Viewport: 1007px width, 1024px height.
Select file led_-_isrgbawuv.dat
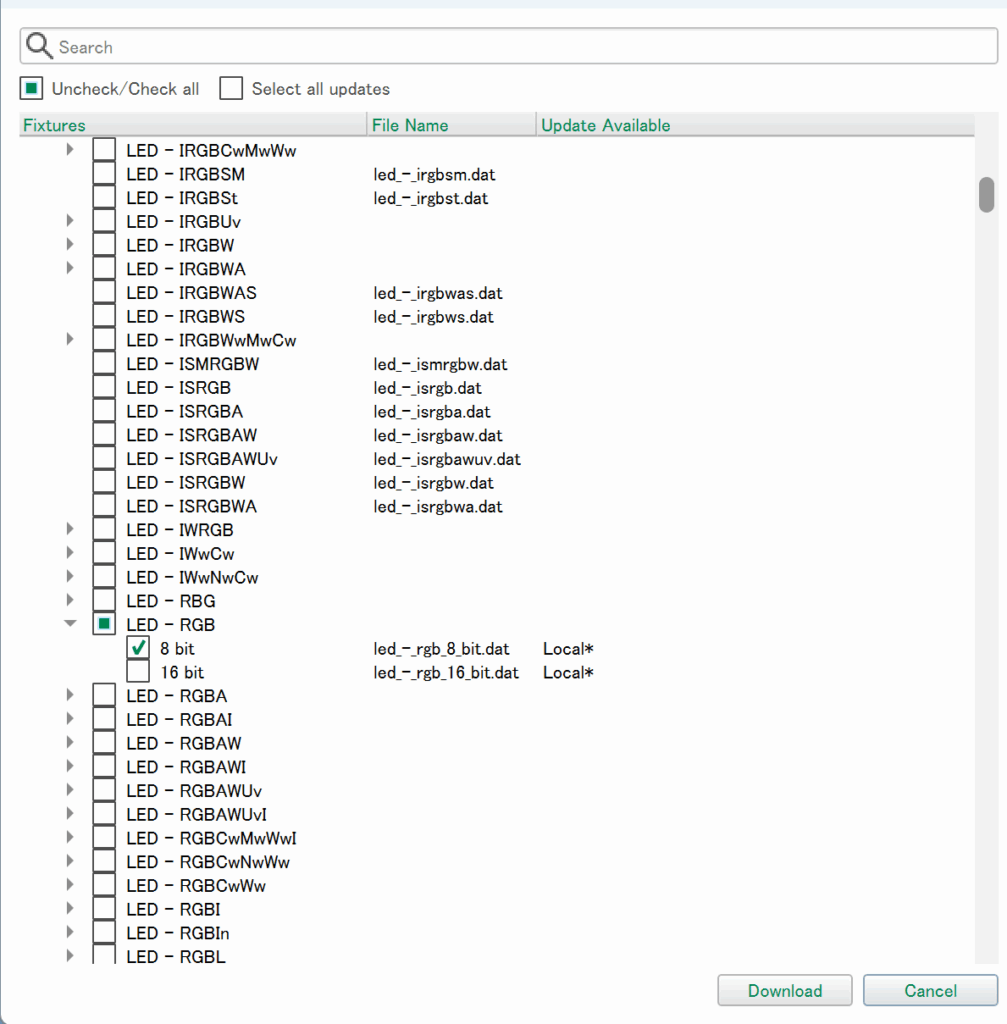tap(447, 459)
